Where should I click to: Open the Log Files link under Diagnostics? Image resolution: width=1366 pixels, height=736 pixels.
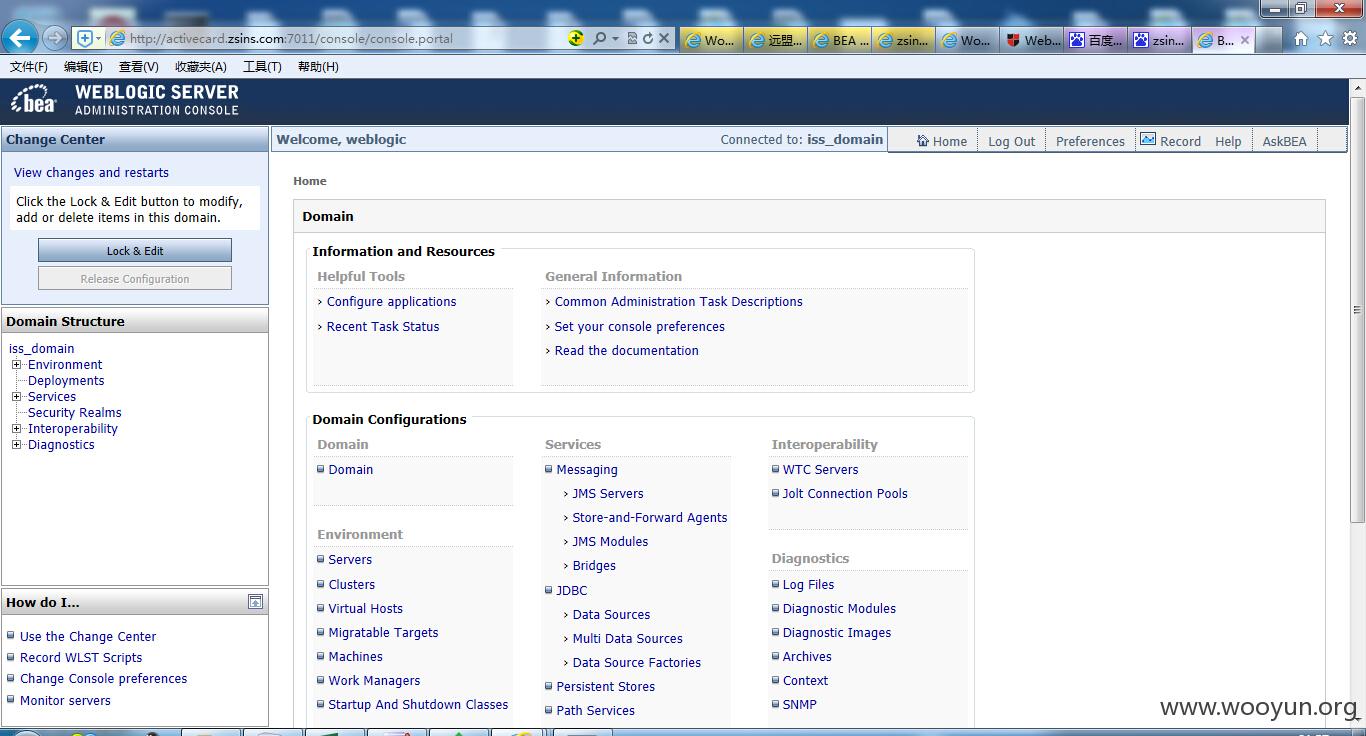point(808,584)
